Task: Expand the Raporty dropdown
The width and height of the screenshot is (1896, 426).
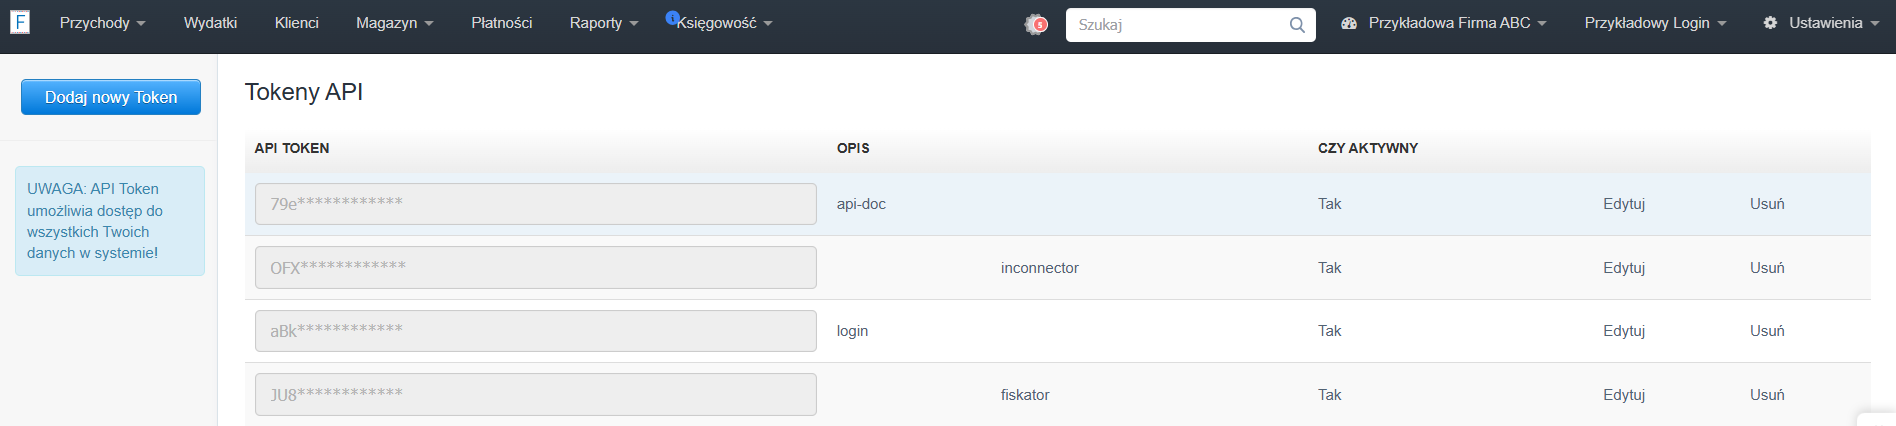Action: click(x=604, y=23)
